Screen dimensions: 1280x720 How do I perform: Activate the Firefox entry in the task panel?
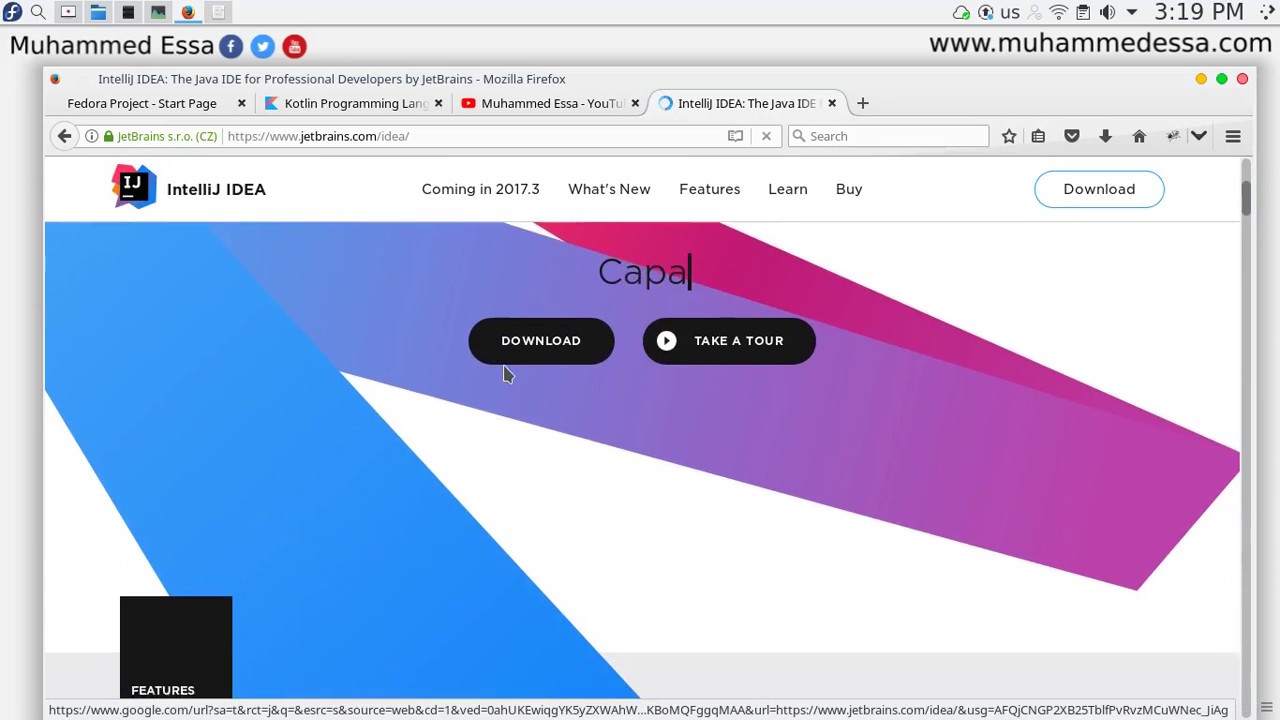(188, 12)
